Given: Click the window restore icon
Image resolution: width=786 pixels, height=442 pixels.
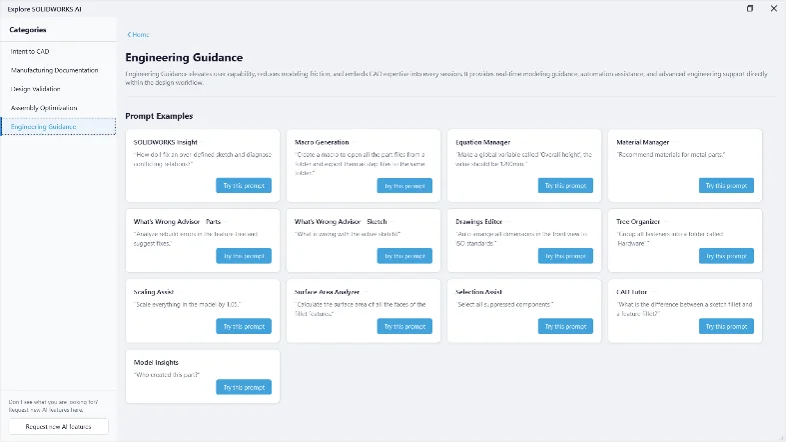Looking at the screenshot, I should pyautogui.click(x=750, y=9).
